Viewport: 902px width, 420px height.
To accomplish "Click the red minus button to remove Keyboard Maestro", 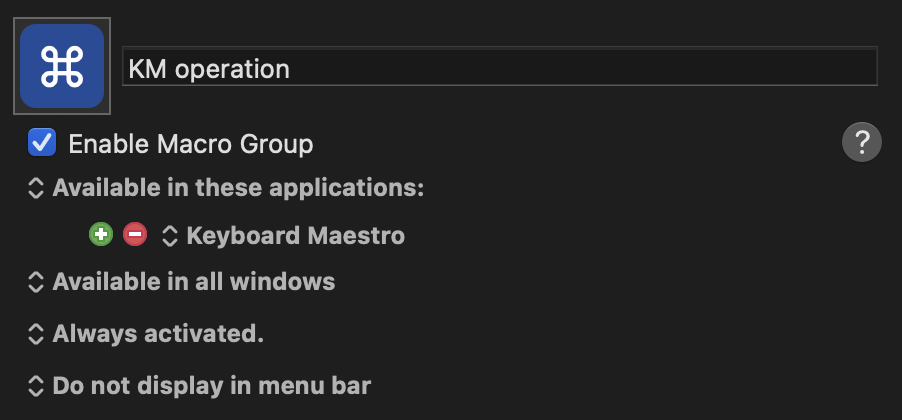I will (x=134, y=235).
